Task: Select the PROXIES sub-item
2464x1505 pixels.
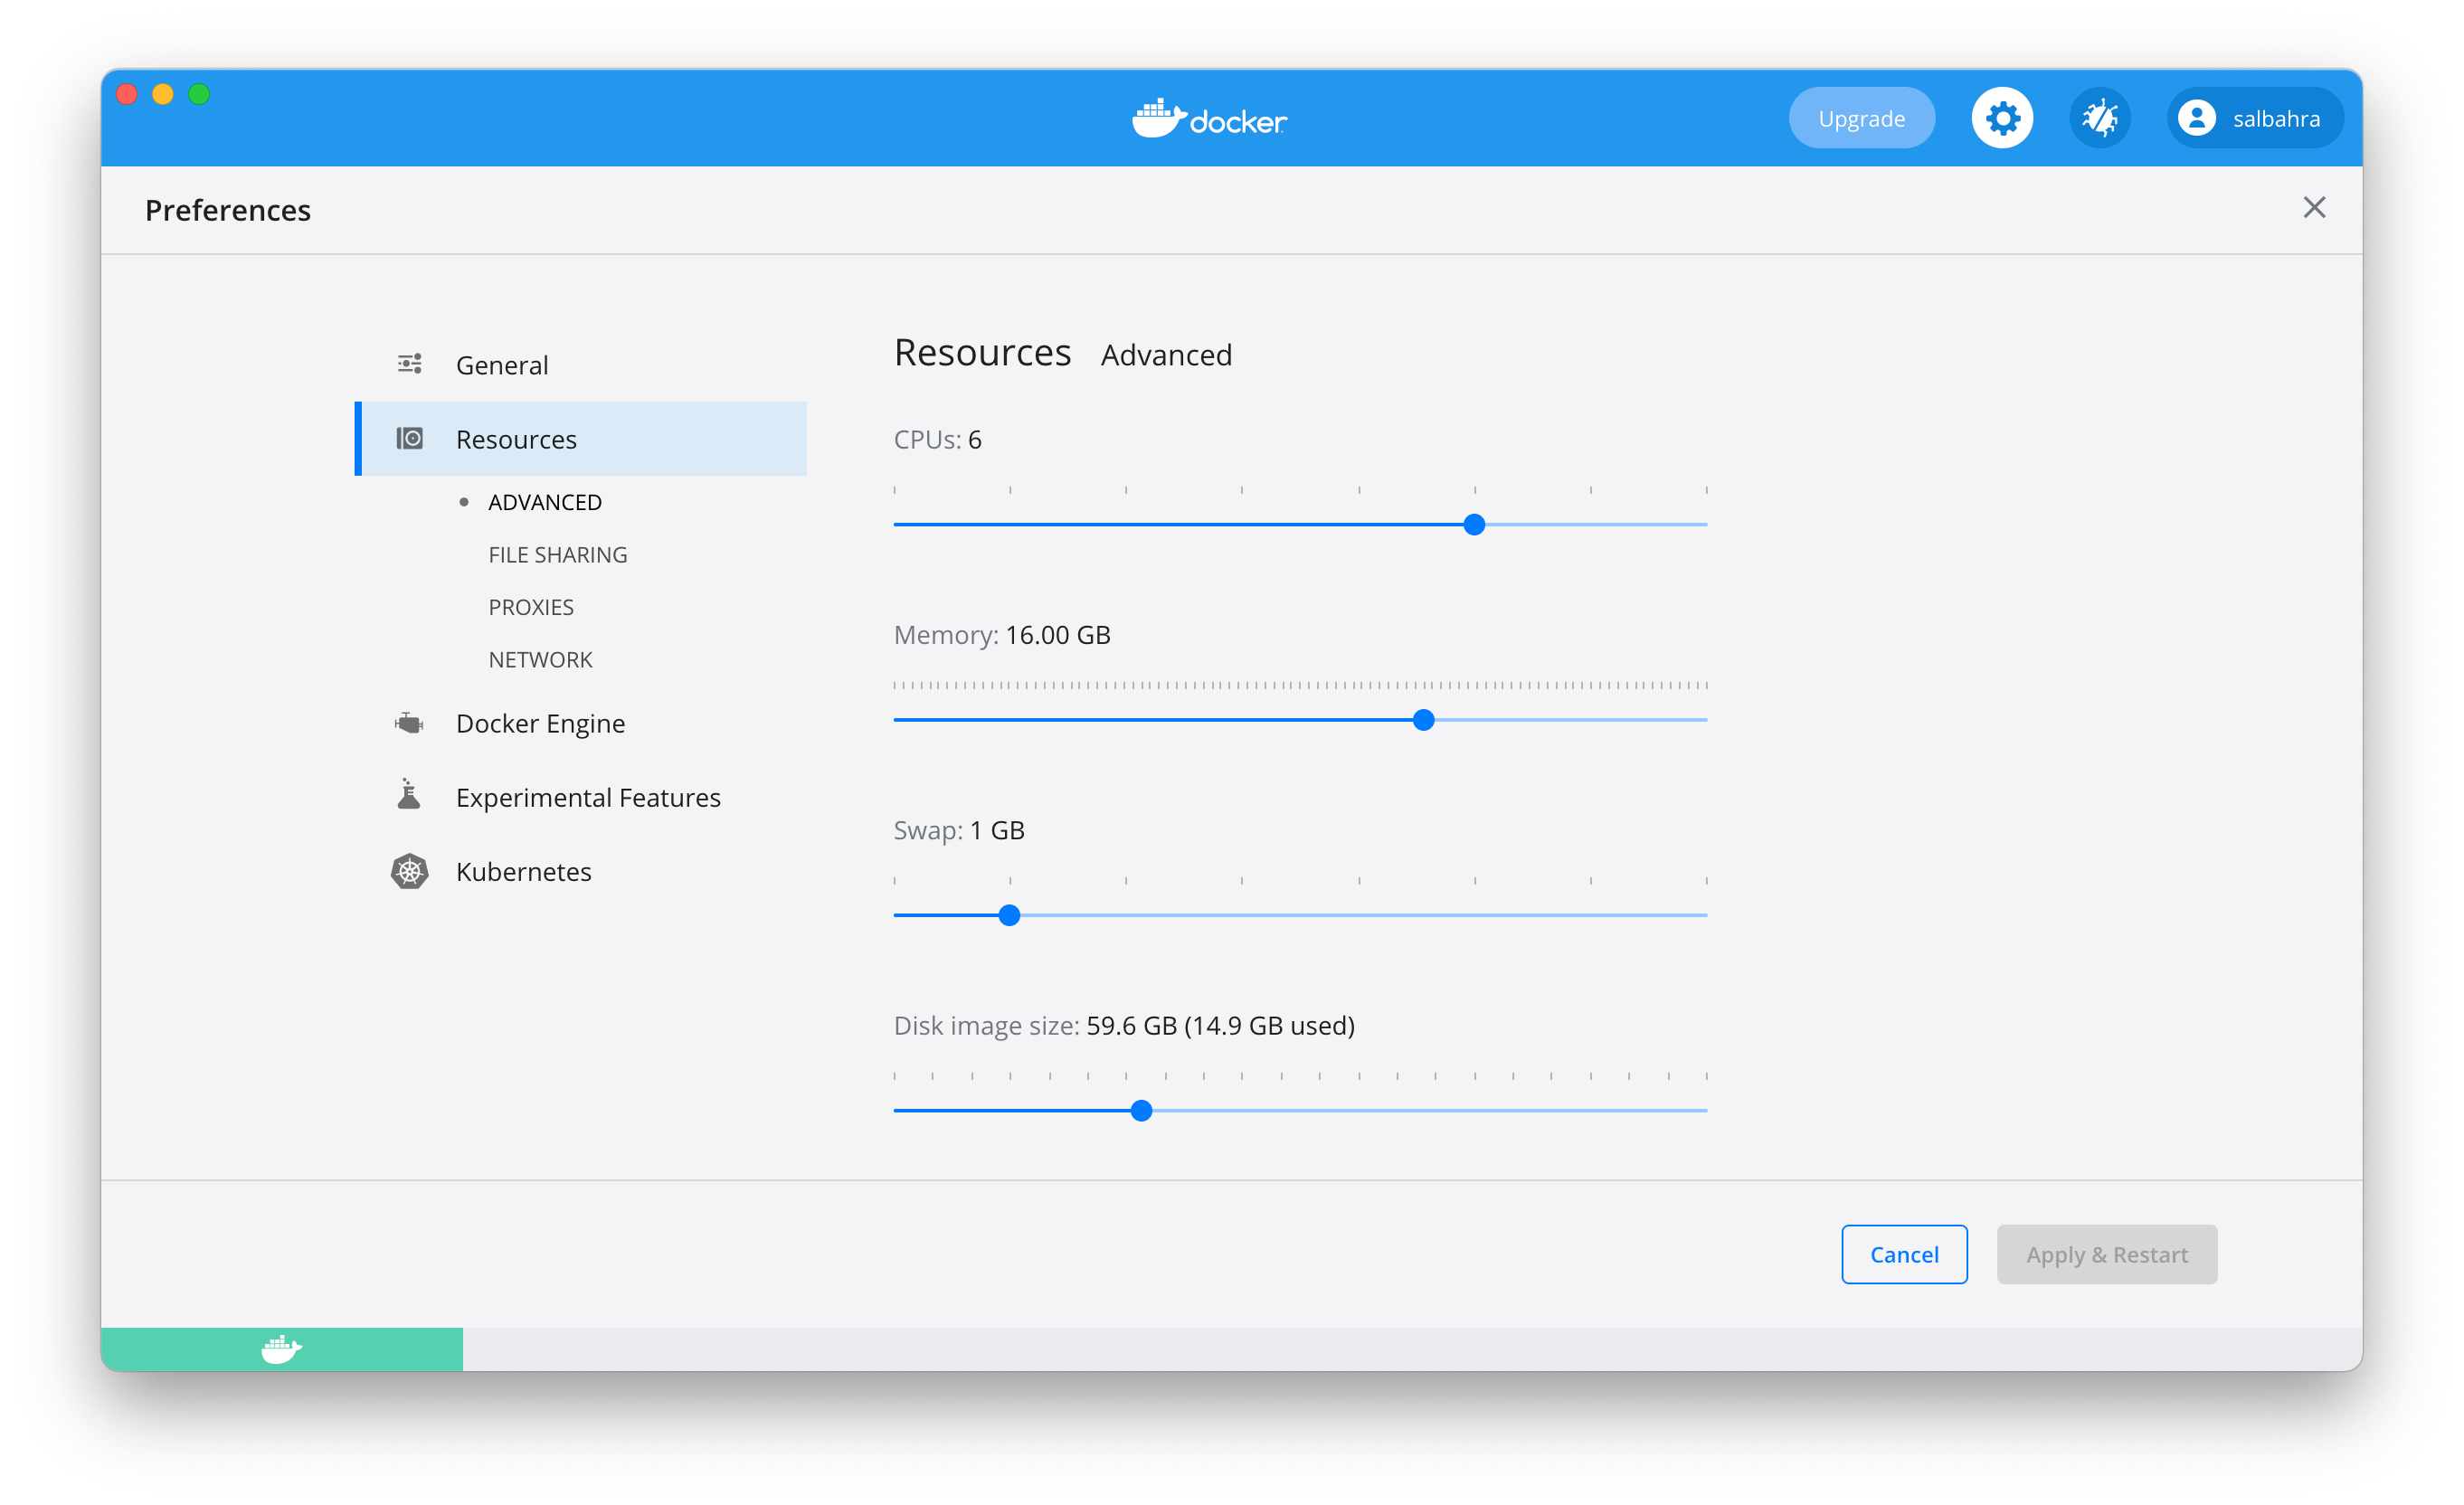Action: coord(530,607)
